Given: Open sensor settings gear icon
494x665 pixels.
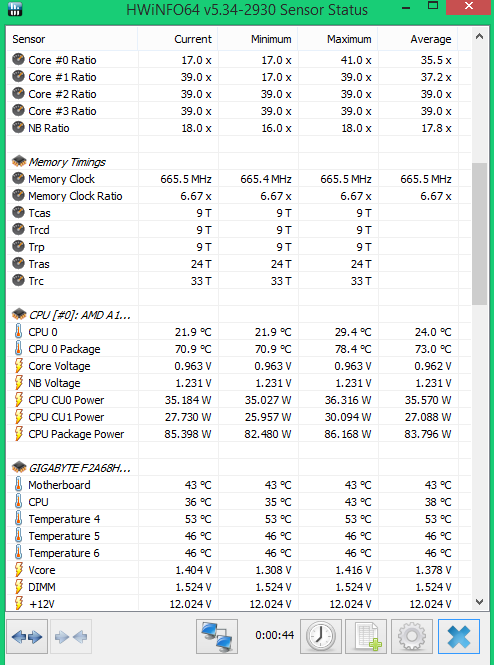Looking at the screenshot, I should click(412, 637).
